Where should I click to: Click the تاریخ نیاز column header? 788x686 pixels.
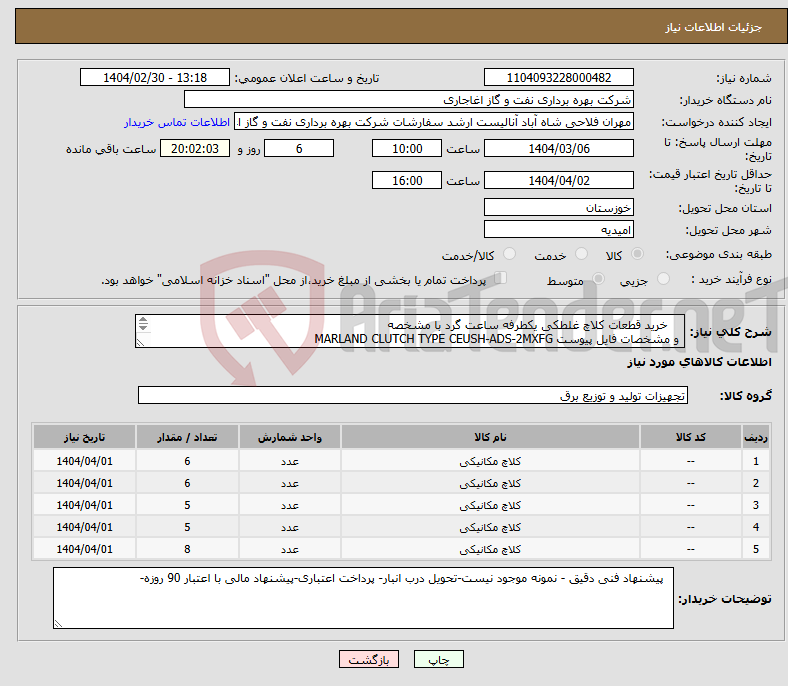point(85,438)
